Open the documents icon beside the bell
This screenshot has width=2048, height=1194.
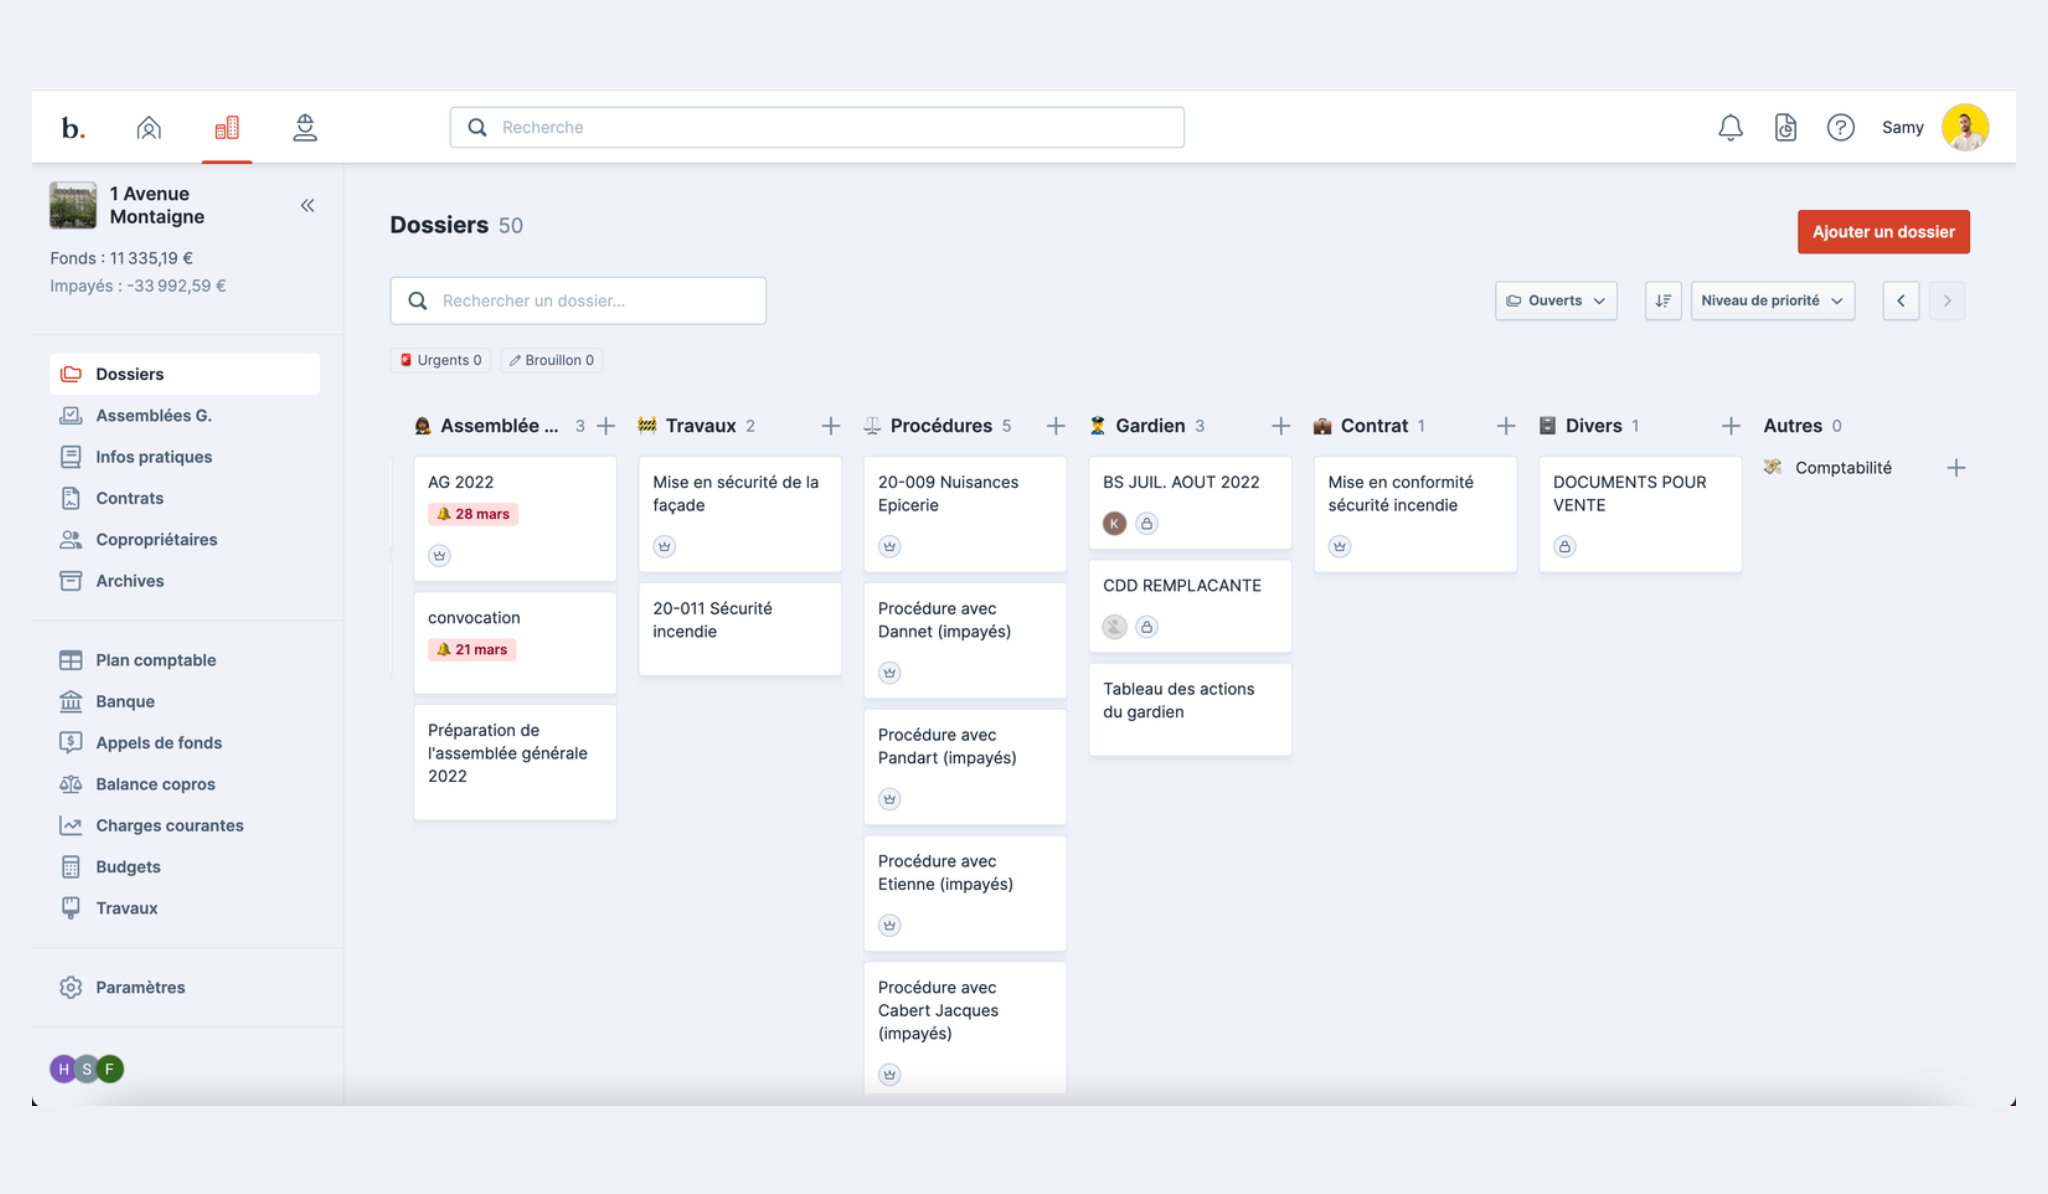[x=1785, y=127]
